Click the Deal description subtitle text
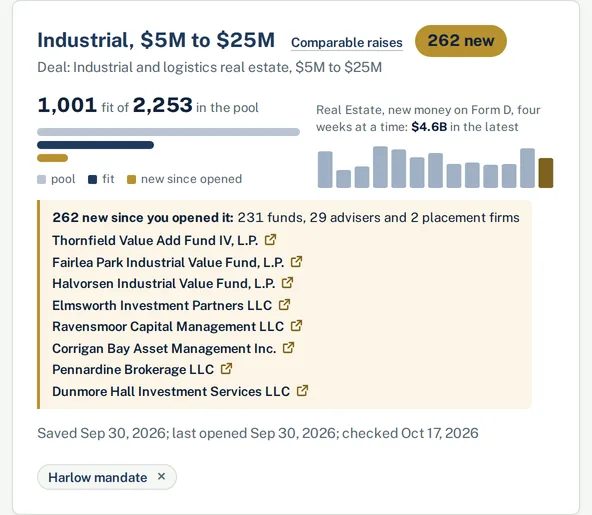This screenshot has width=592, height=515. pos(210,68)
